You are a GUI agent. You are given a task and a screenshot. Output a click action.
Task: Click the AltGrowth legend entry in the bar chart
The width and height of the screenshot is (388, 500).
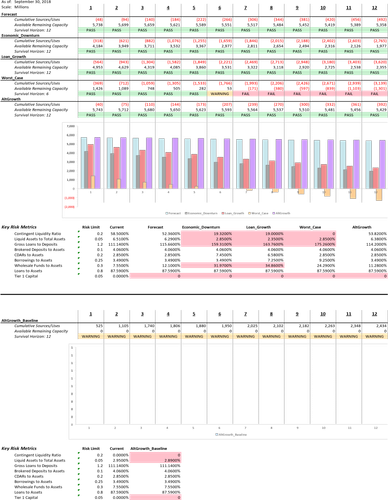281,213
